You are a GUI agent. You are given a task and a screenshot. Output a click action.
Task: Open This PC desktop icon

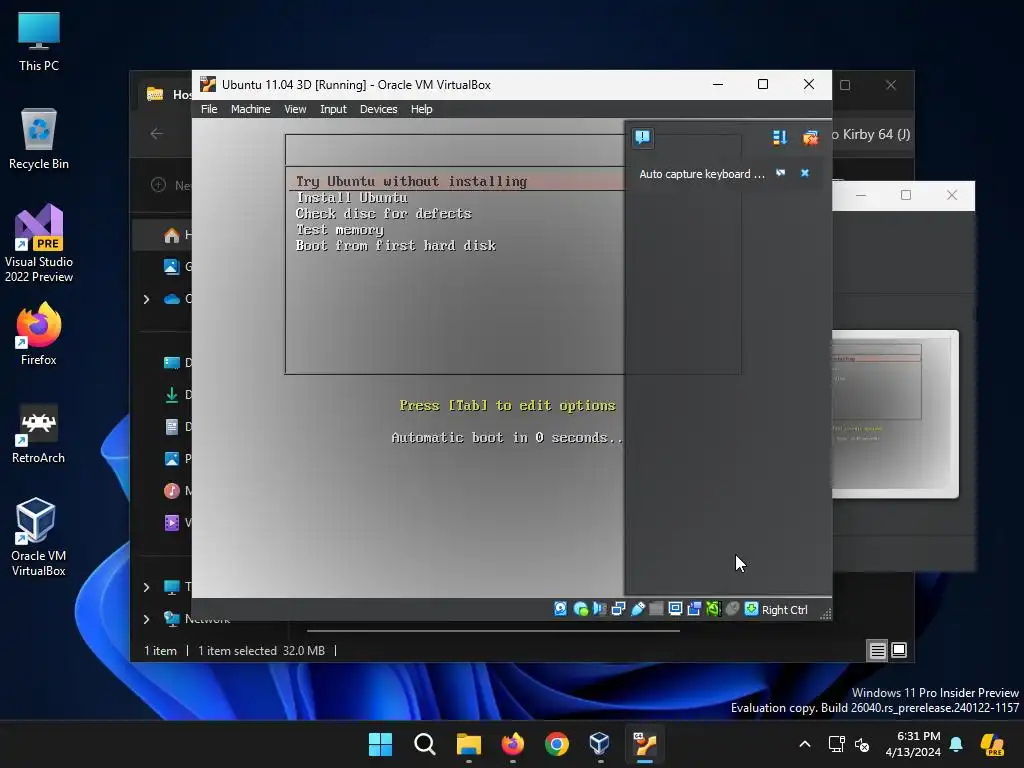tap(39, 41)
